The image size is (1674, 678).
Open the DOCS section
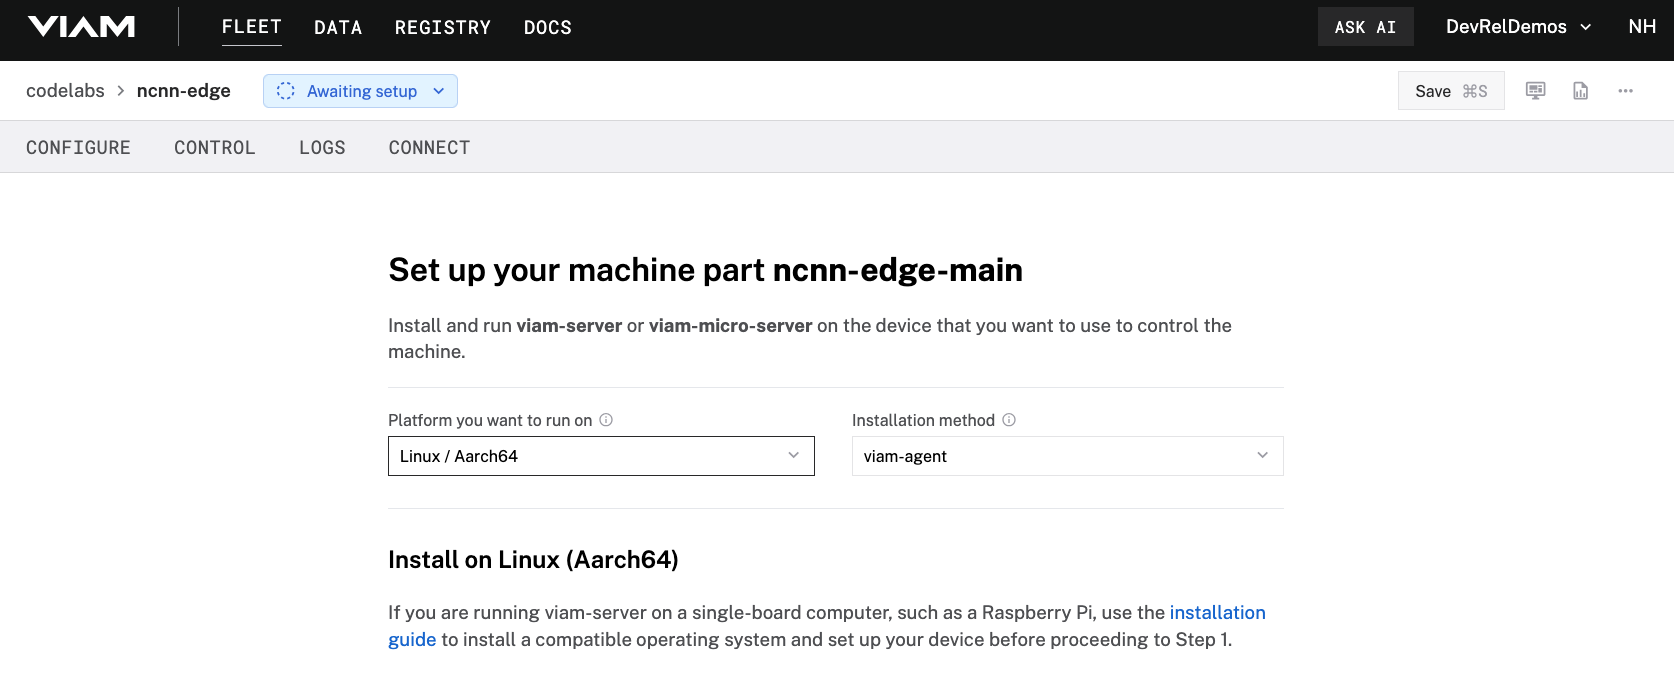click(x=548, y=28)
